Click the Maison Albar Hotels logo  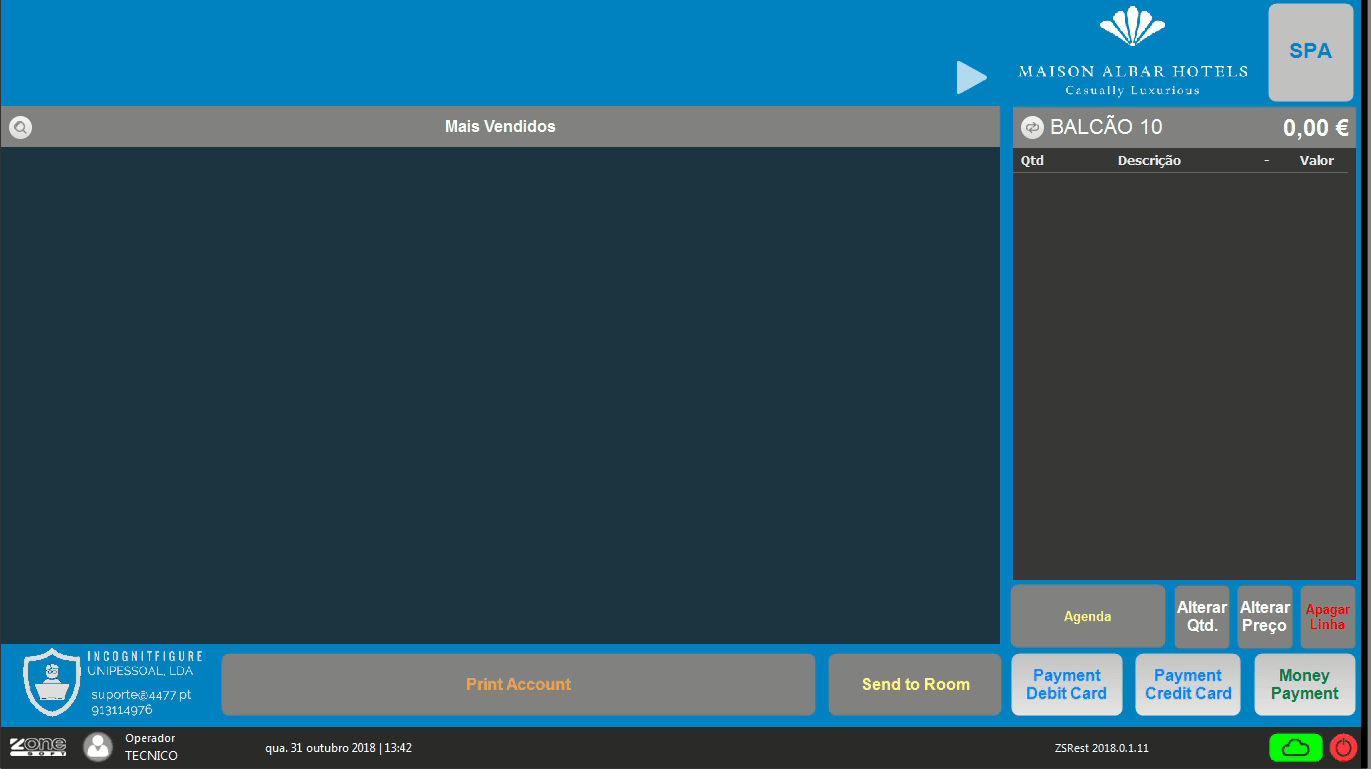click(1133, 52)
